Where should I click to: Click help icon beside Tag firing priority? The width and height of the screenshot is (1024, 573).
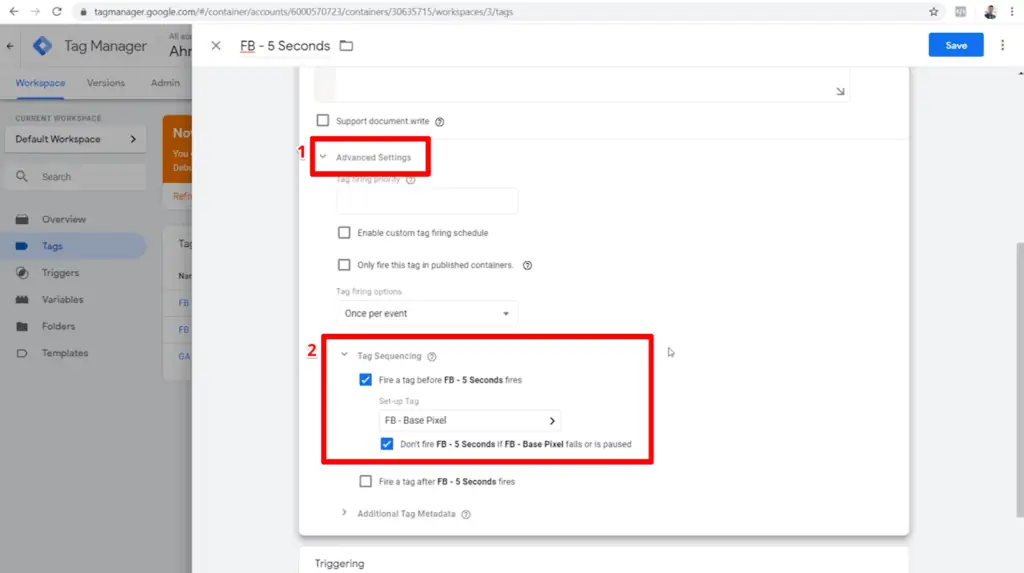click(411, 180)
